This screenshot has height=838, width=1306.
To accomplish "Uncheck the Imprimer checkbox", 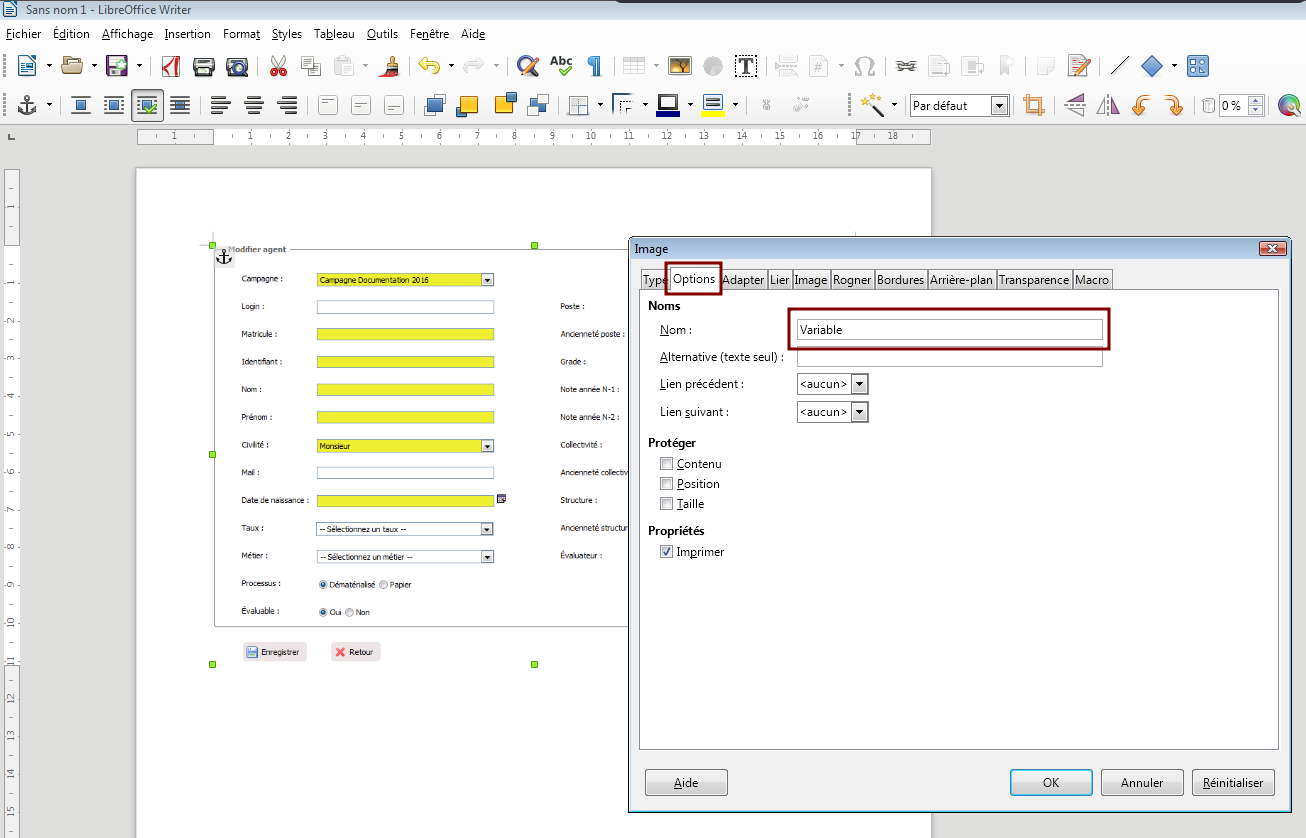I will click(x=666, y=552).
